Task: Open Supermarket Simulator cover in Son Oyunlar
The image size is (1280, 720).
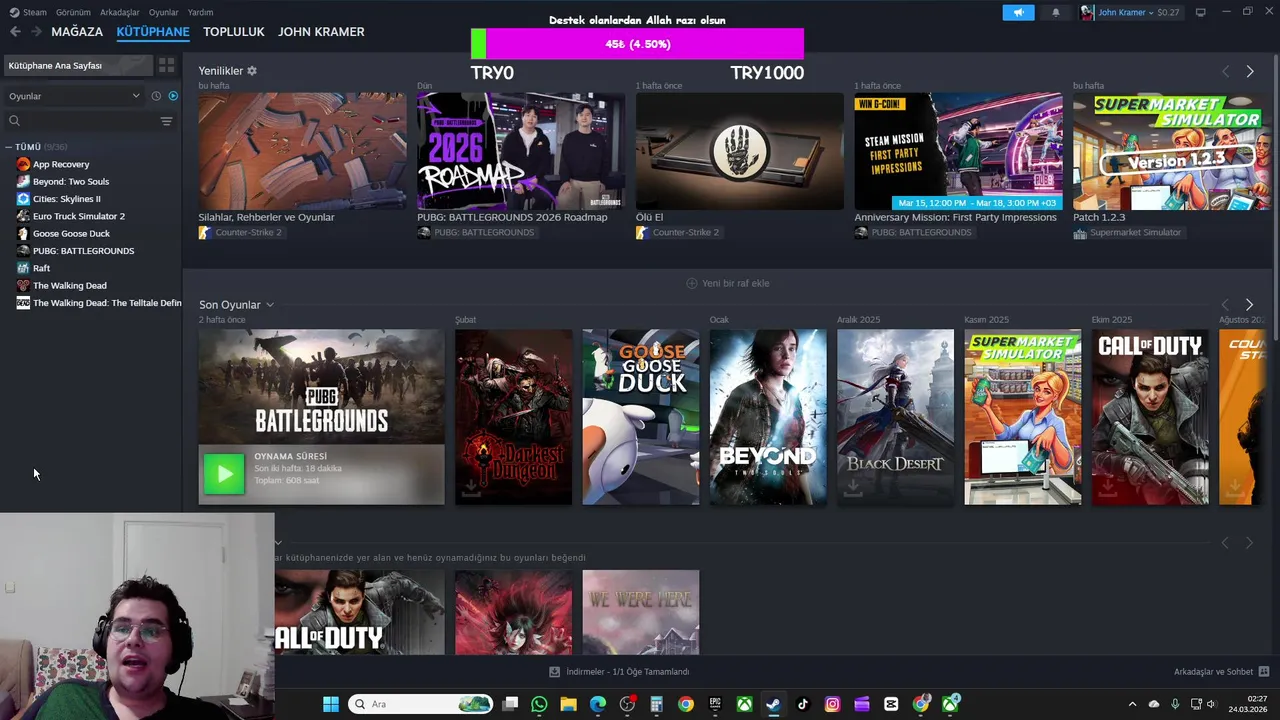Action: point(1023,417)
